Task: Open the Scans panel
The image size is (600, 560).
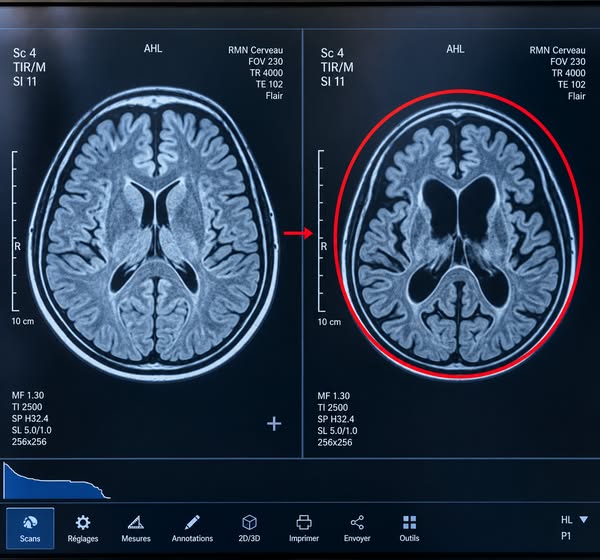Action: (30, 529)
